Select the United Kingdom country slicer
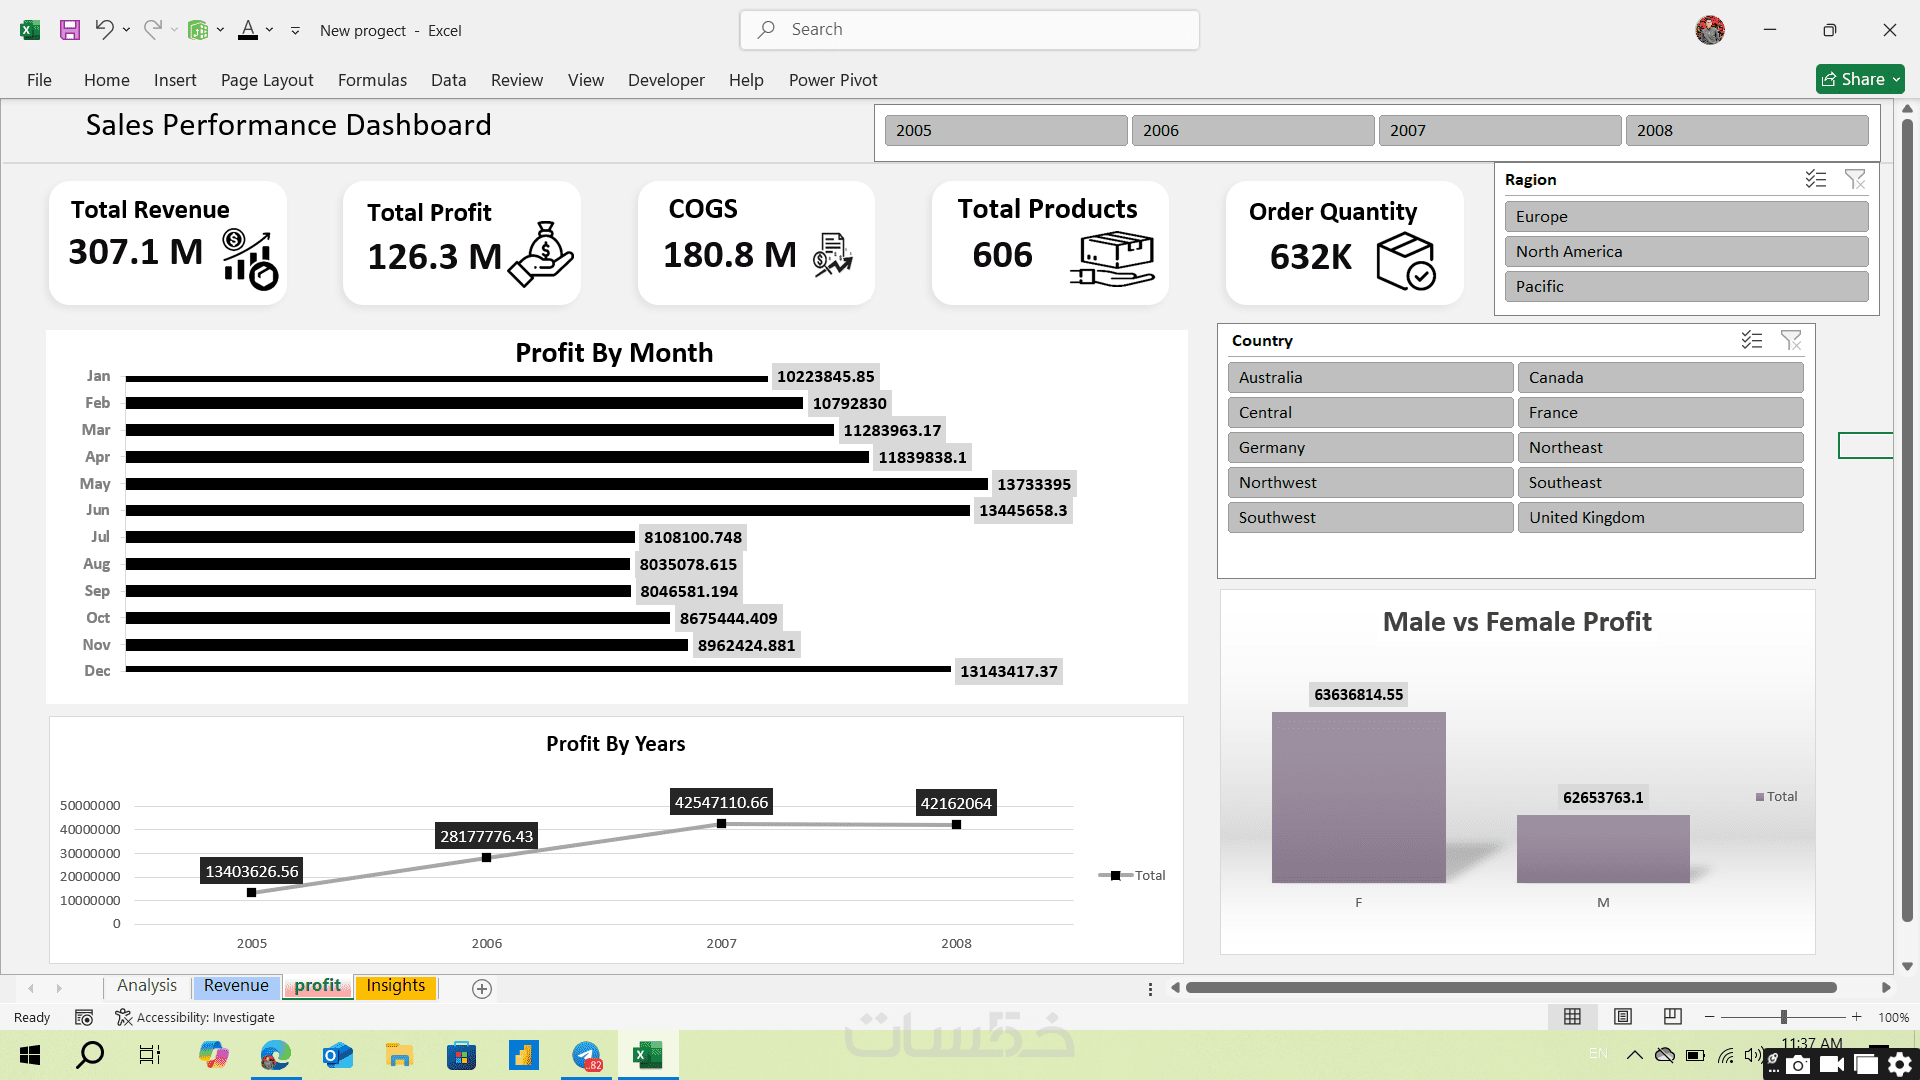1920x1080 pixels. coord(1660,517)
